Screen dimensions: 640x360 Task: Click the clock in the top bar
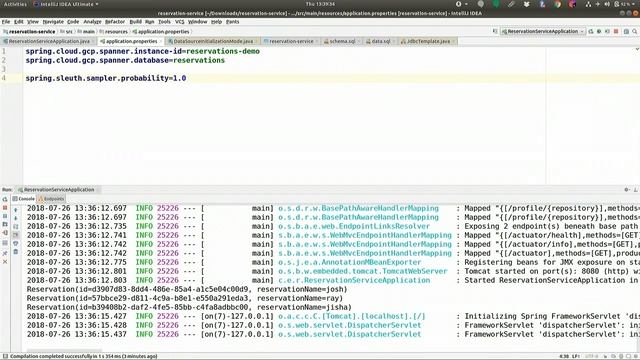[x=320, y=4]
